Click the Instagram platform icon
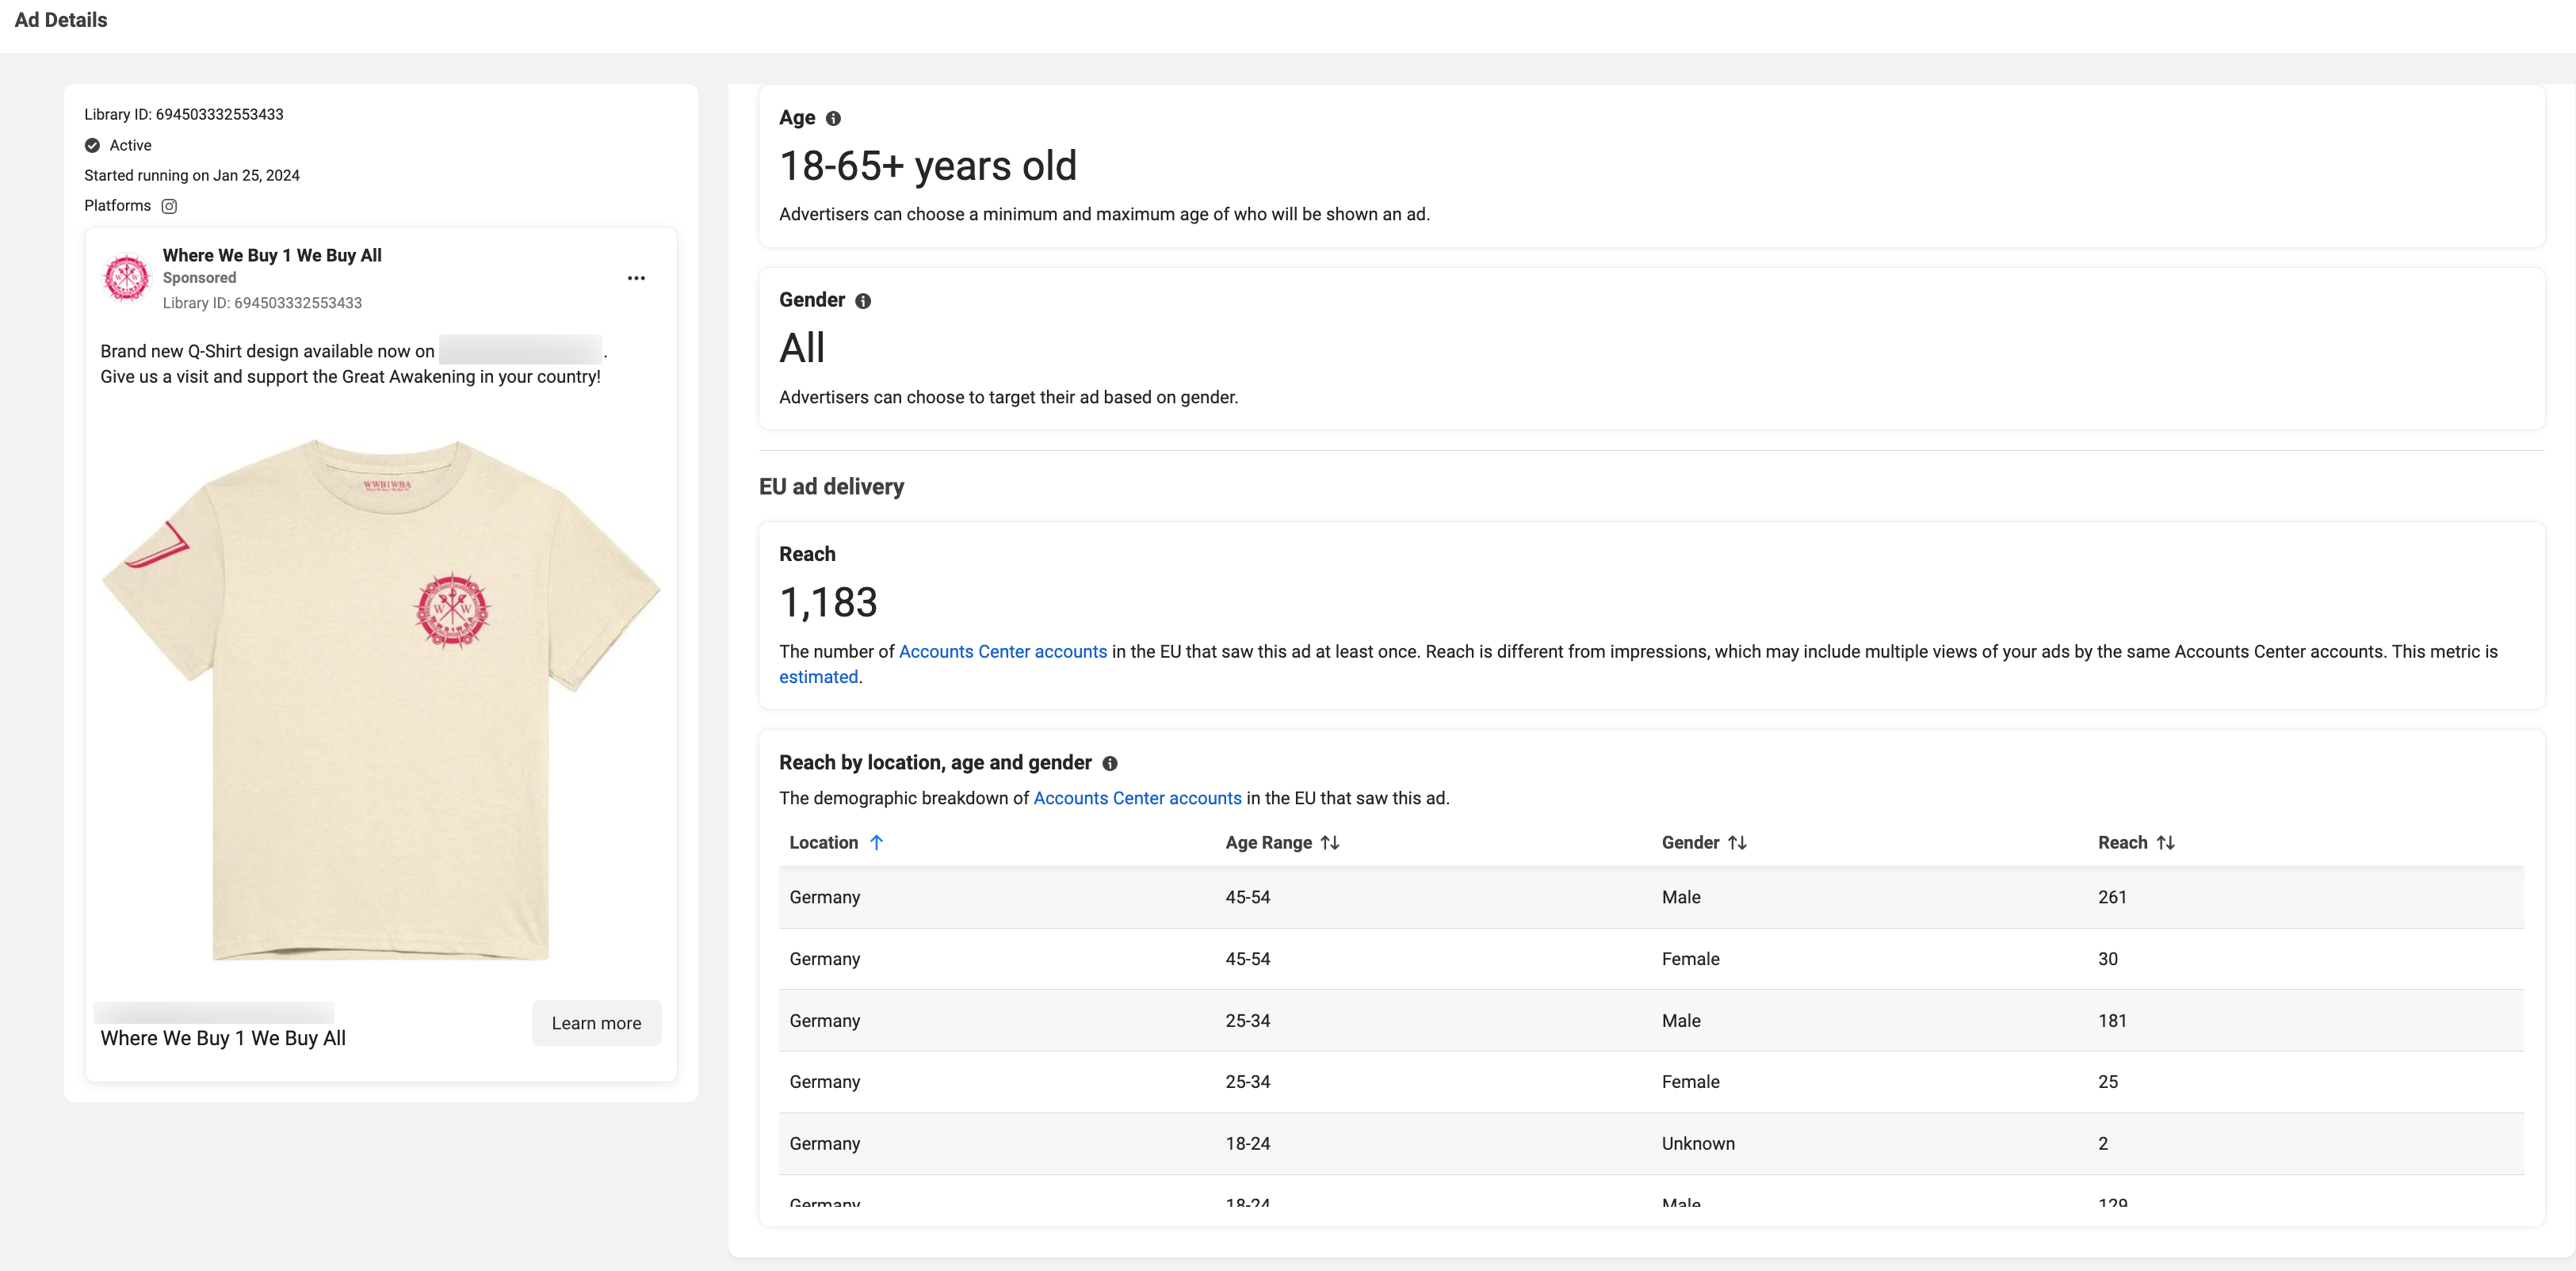Viewport: 2576px width, 1271px height. click(x=169, y=206)
